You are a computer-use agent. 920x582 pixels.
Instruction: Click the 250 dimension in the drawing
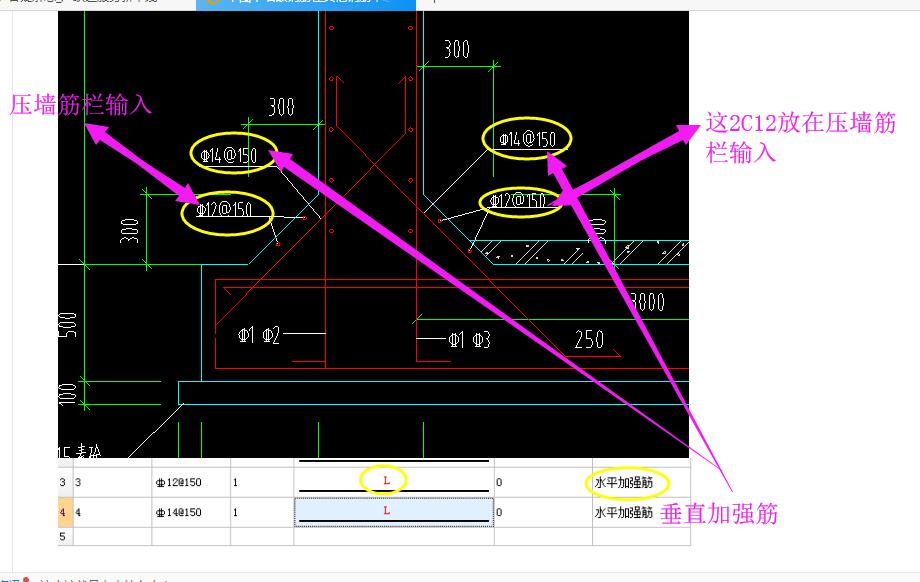[x=589, y=340]
